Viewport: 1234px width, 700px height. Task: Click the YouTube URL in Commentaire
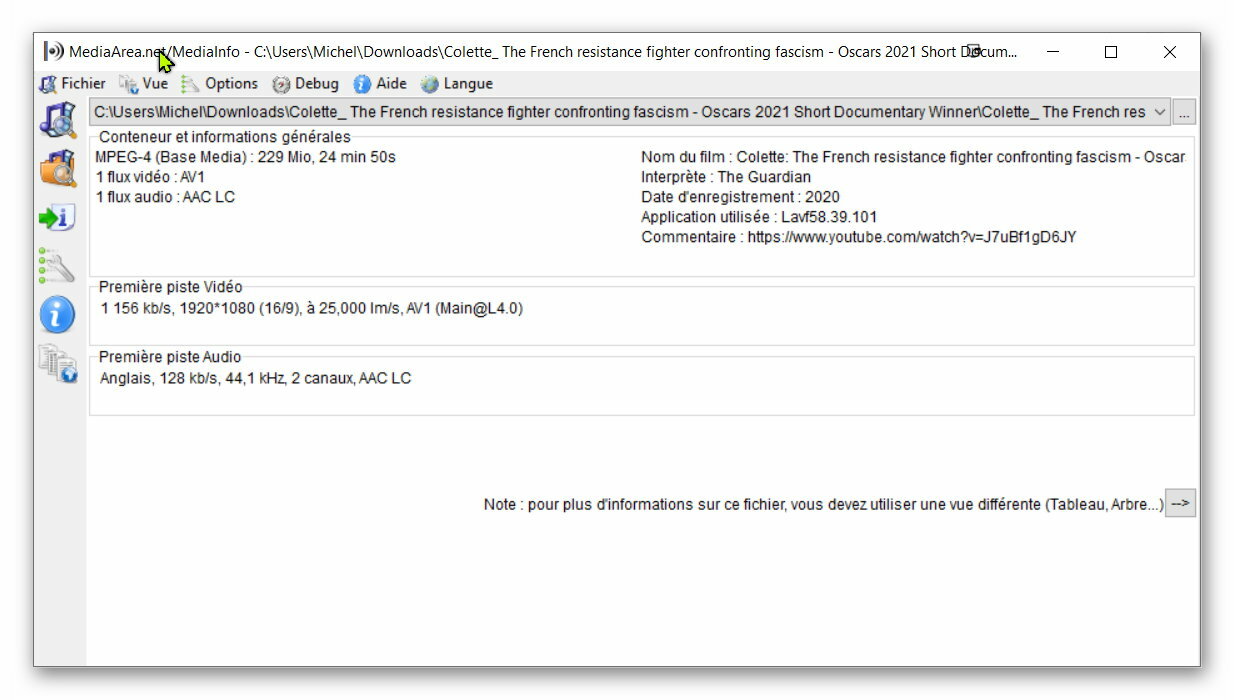[x=912, y=237]
